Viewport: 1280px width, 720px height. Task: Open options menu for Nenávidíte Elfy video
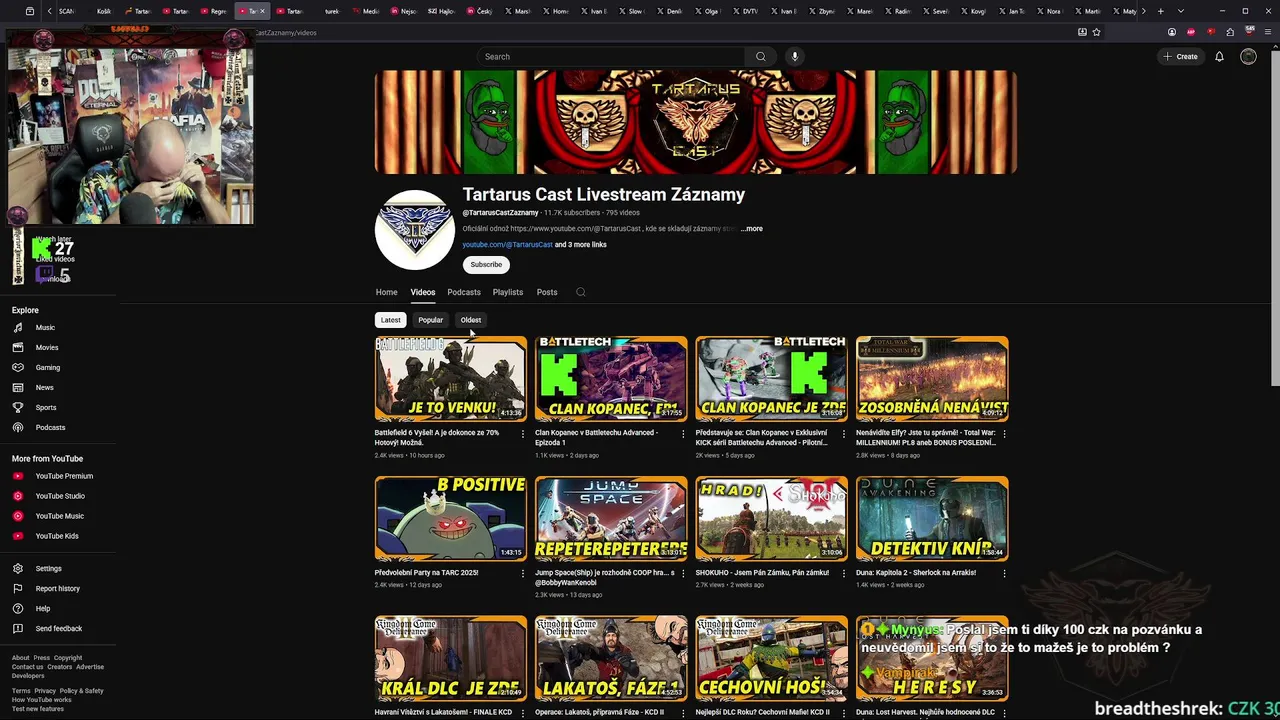pyautogui.click(x=1004, y=434)
